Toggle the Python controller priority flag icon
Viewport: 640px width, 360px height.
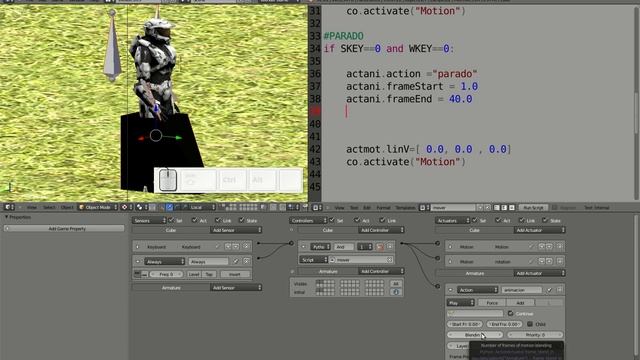380,247
